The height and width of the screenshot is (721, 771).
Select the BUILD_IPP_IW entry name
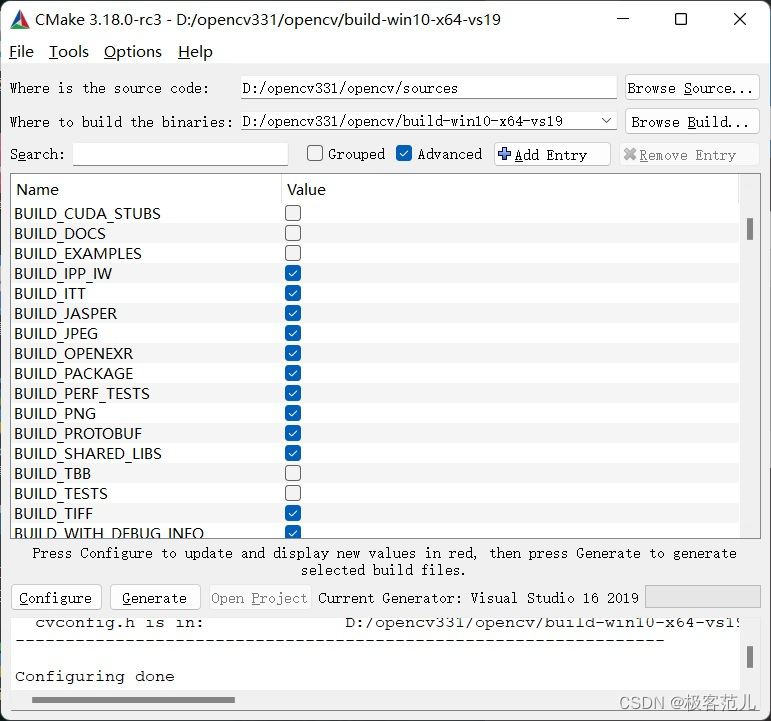[x=63, y=273]
